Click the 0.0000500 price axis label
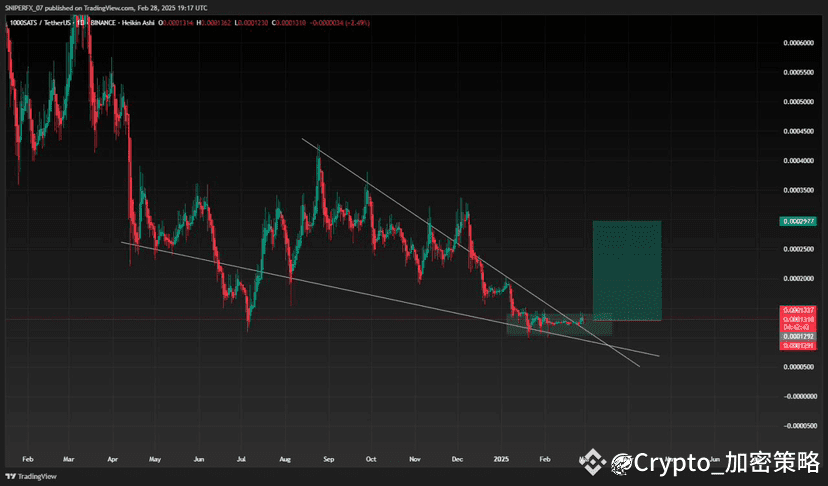The height and width of the screenshot is (486, 828). (x=798, y=367)
